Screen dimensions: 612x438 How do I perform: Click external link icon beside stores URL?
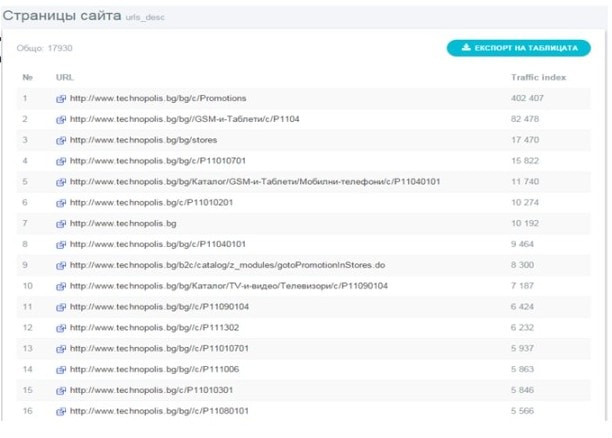[62, 140]
